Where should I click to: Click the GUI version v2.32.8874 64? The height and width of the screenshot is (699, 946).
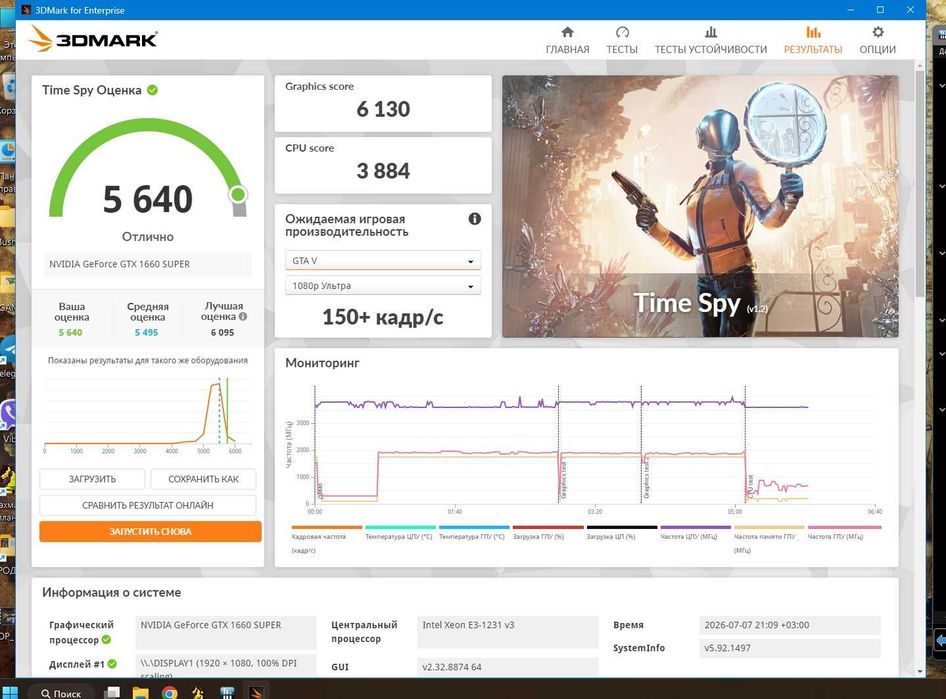click(x=452, y=667)
